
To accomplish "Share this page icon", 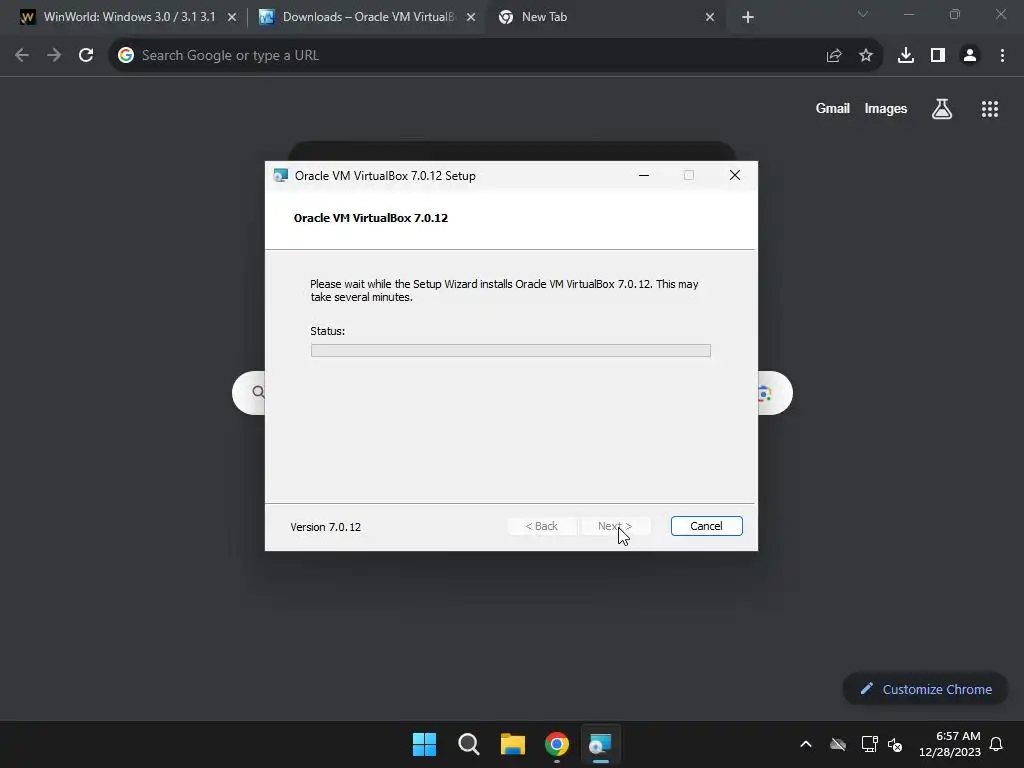I will [834, 56].
